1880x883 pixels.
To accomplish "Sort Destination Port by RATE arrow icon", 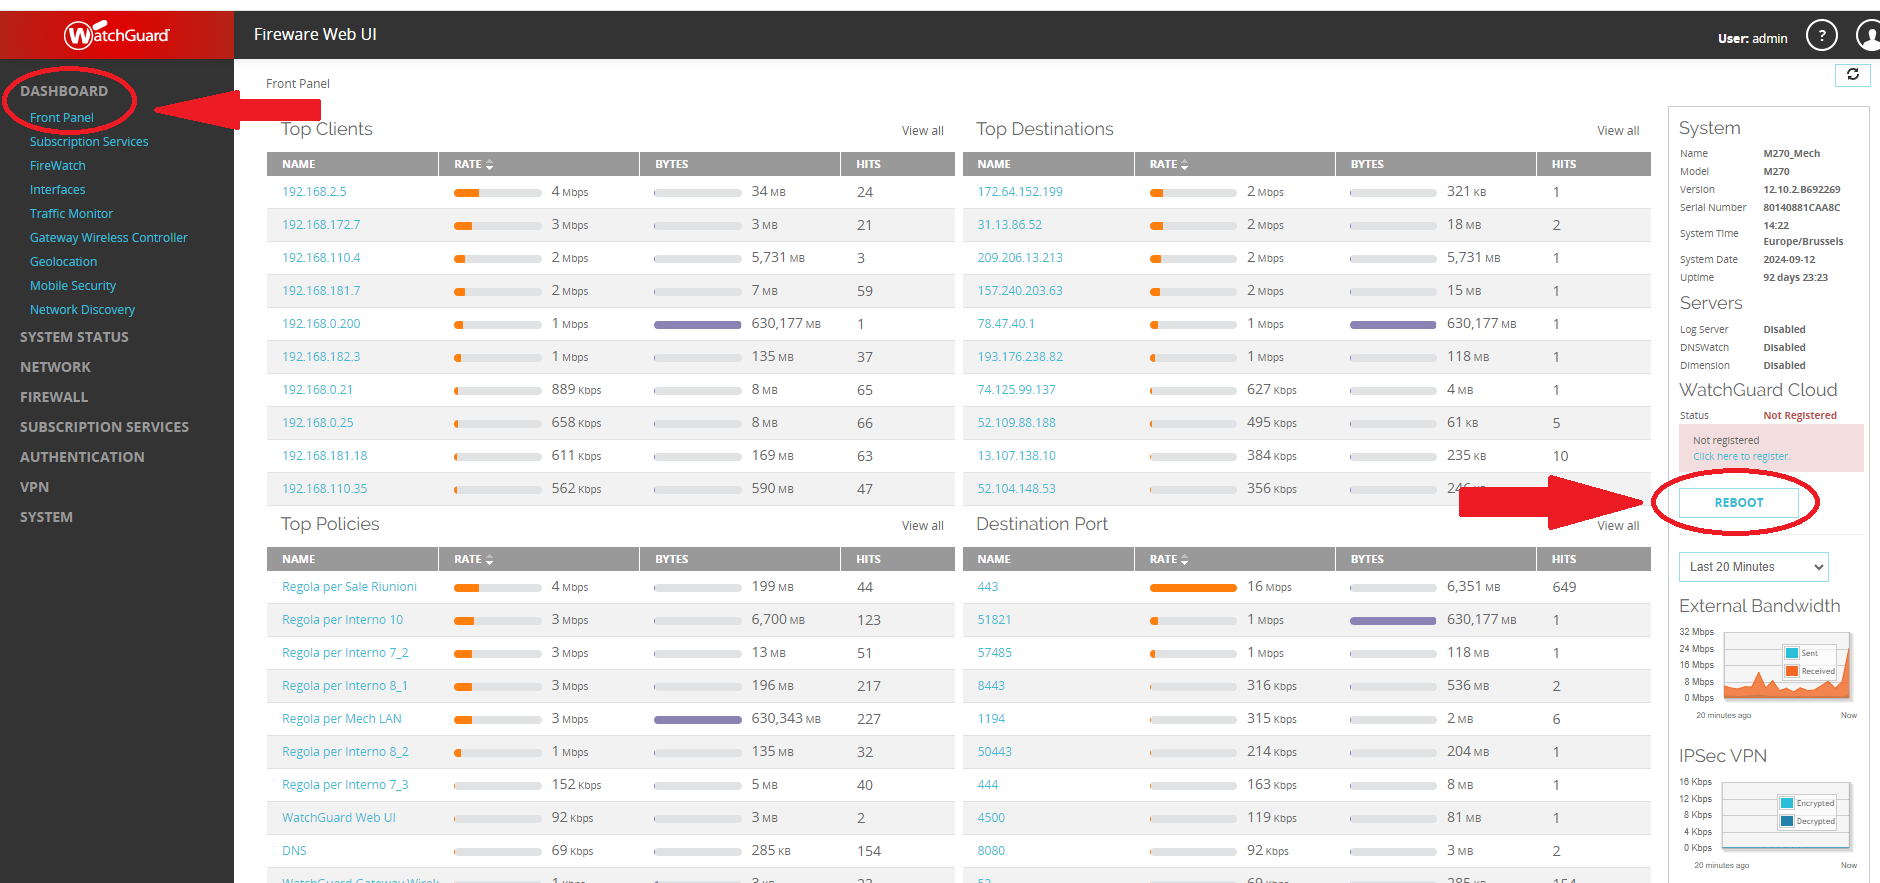I will click(1184, 560).
